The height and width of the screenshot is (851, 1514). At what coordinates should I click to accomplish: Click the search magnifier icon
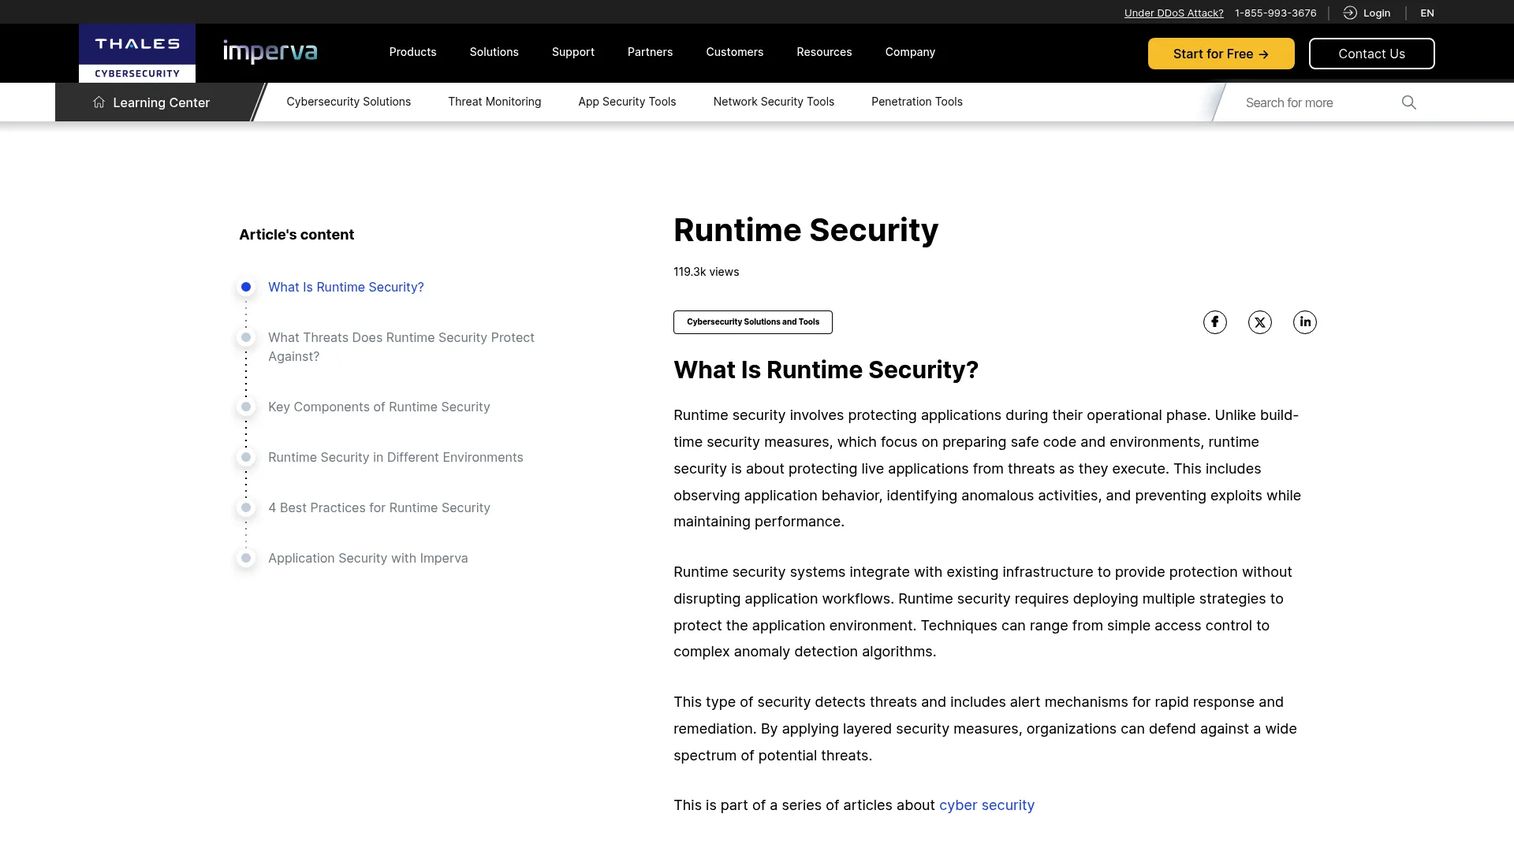(1409, 102)
